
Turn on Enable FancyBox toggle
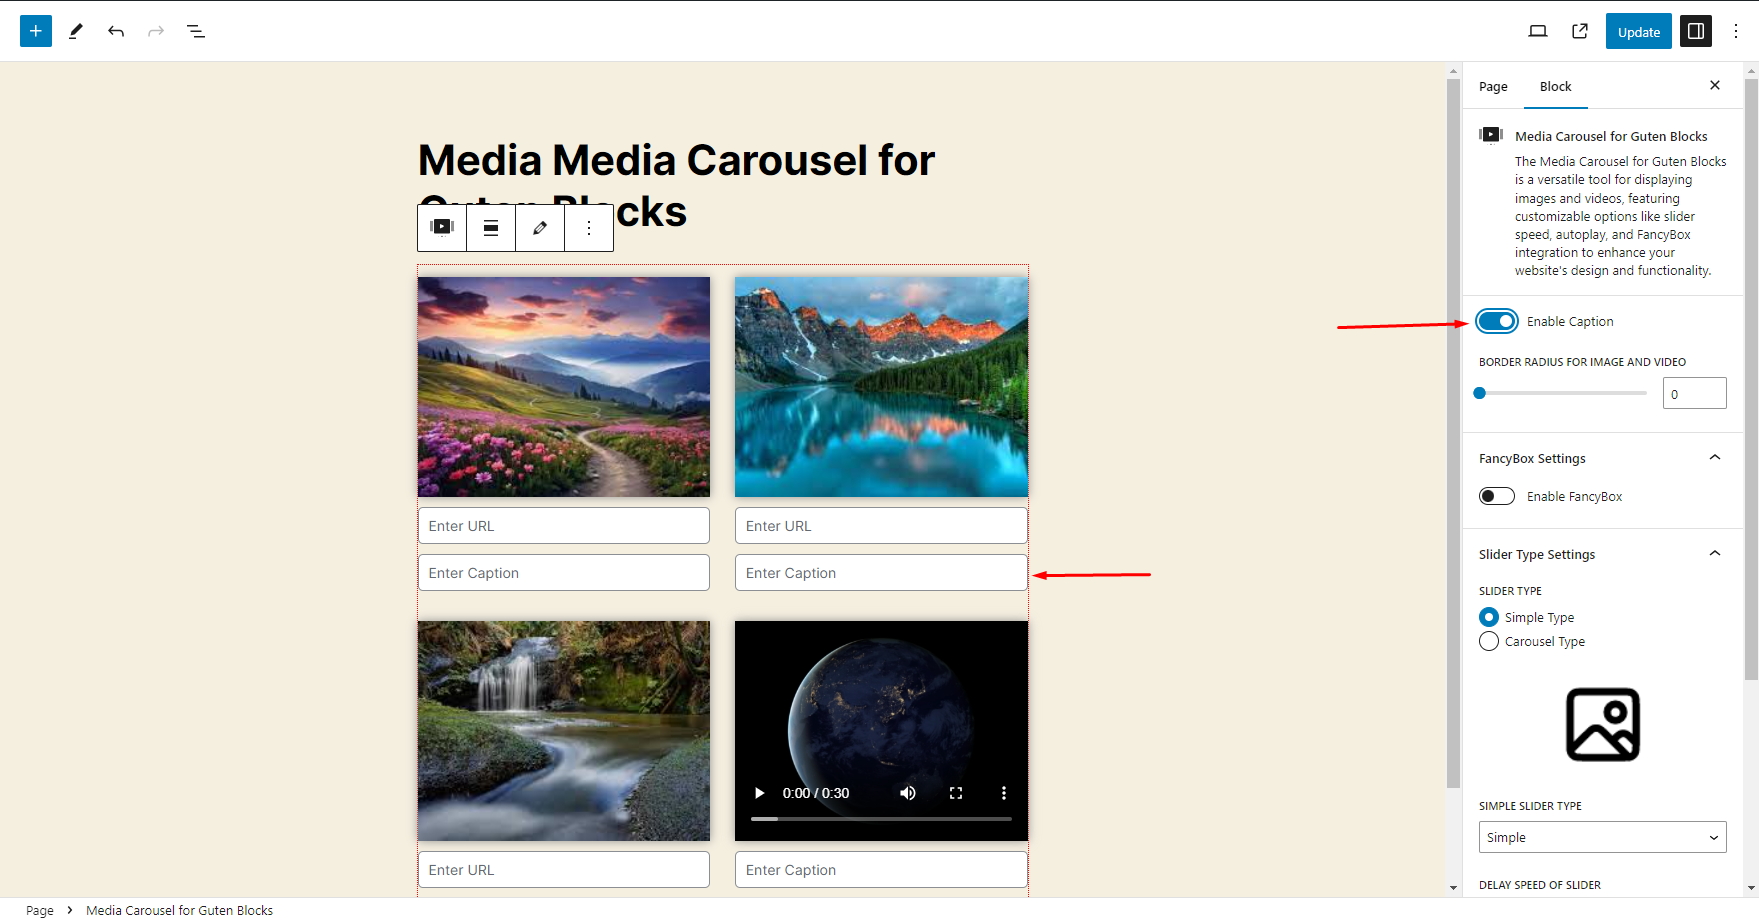point(1497,496)
